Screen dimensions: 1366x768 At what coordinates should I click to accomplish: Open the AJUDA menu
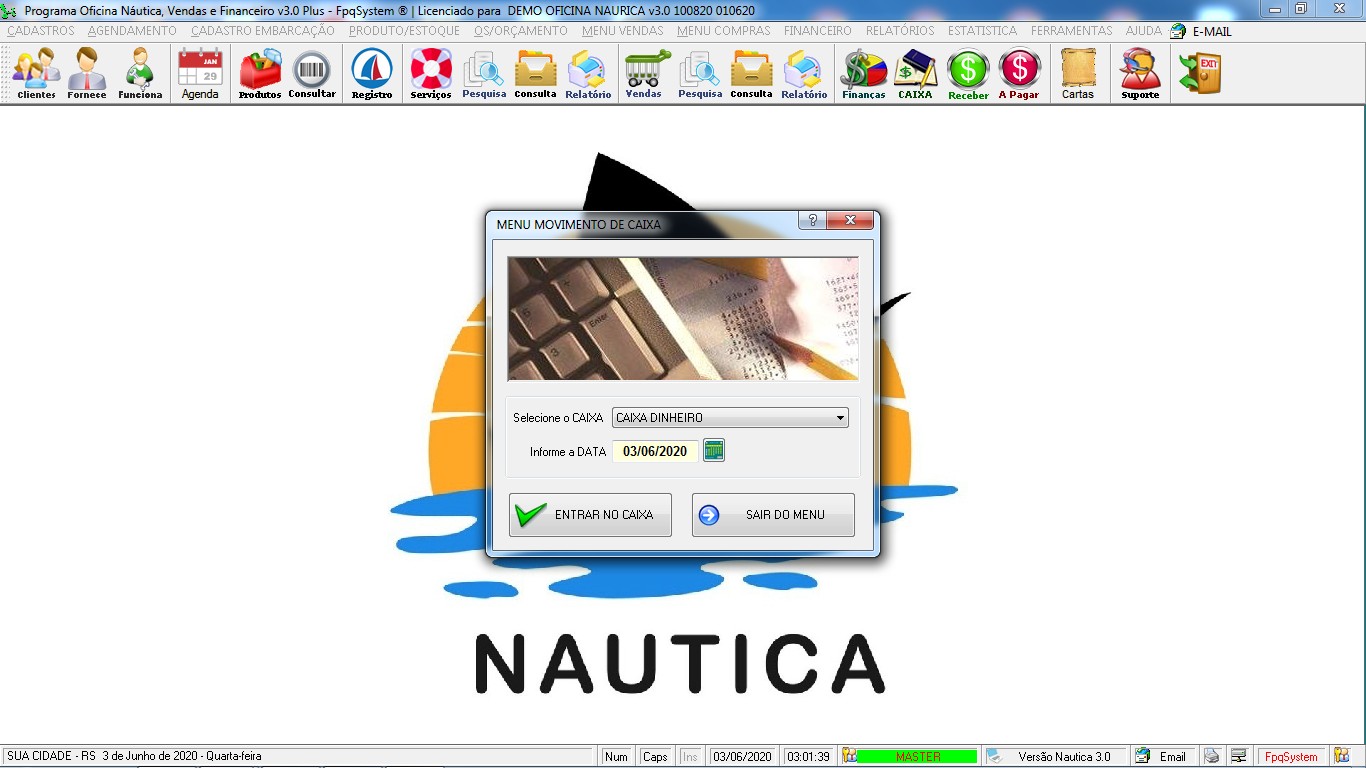(x=1144, y=31)
